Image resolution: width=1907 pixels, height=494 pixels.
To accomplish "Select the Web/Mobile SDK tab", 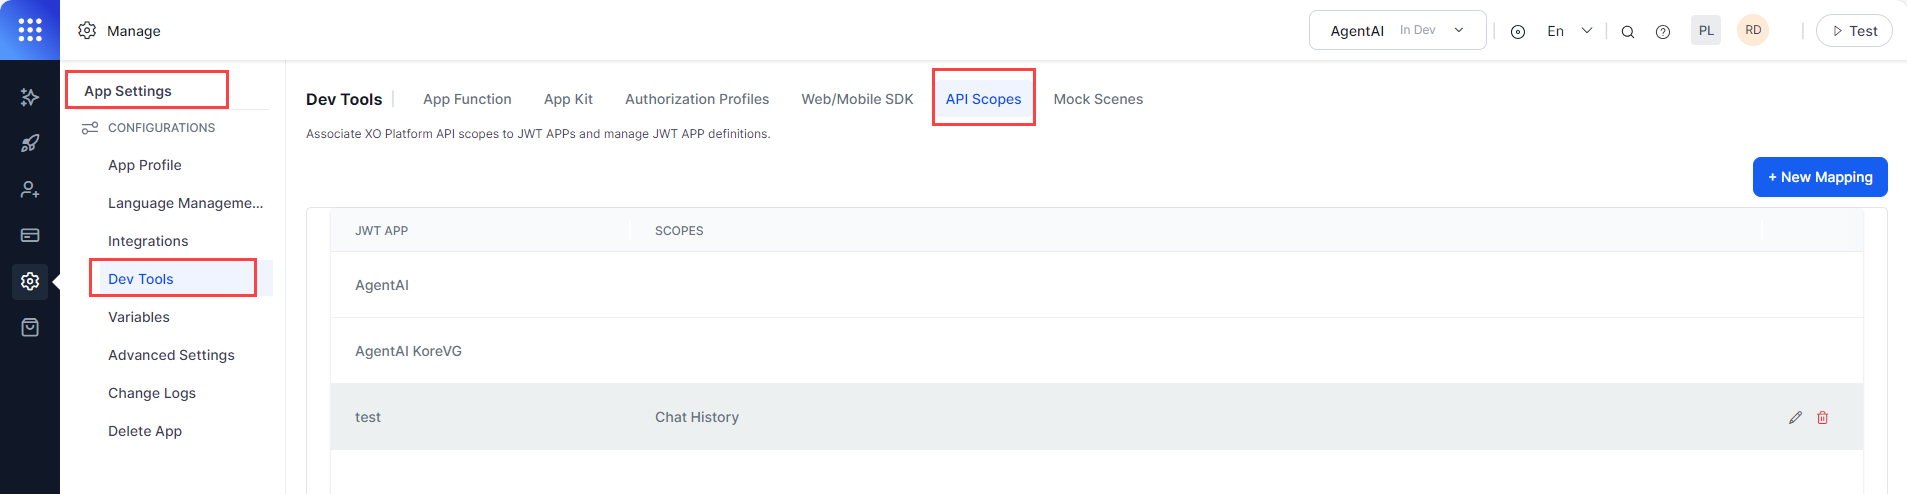I will [856, 99].
